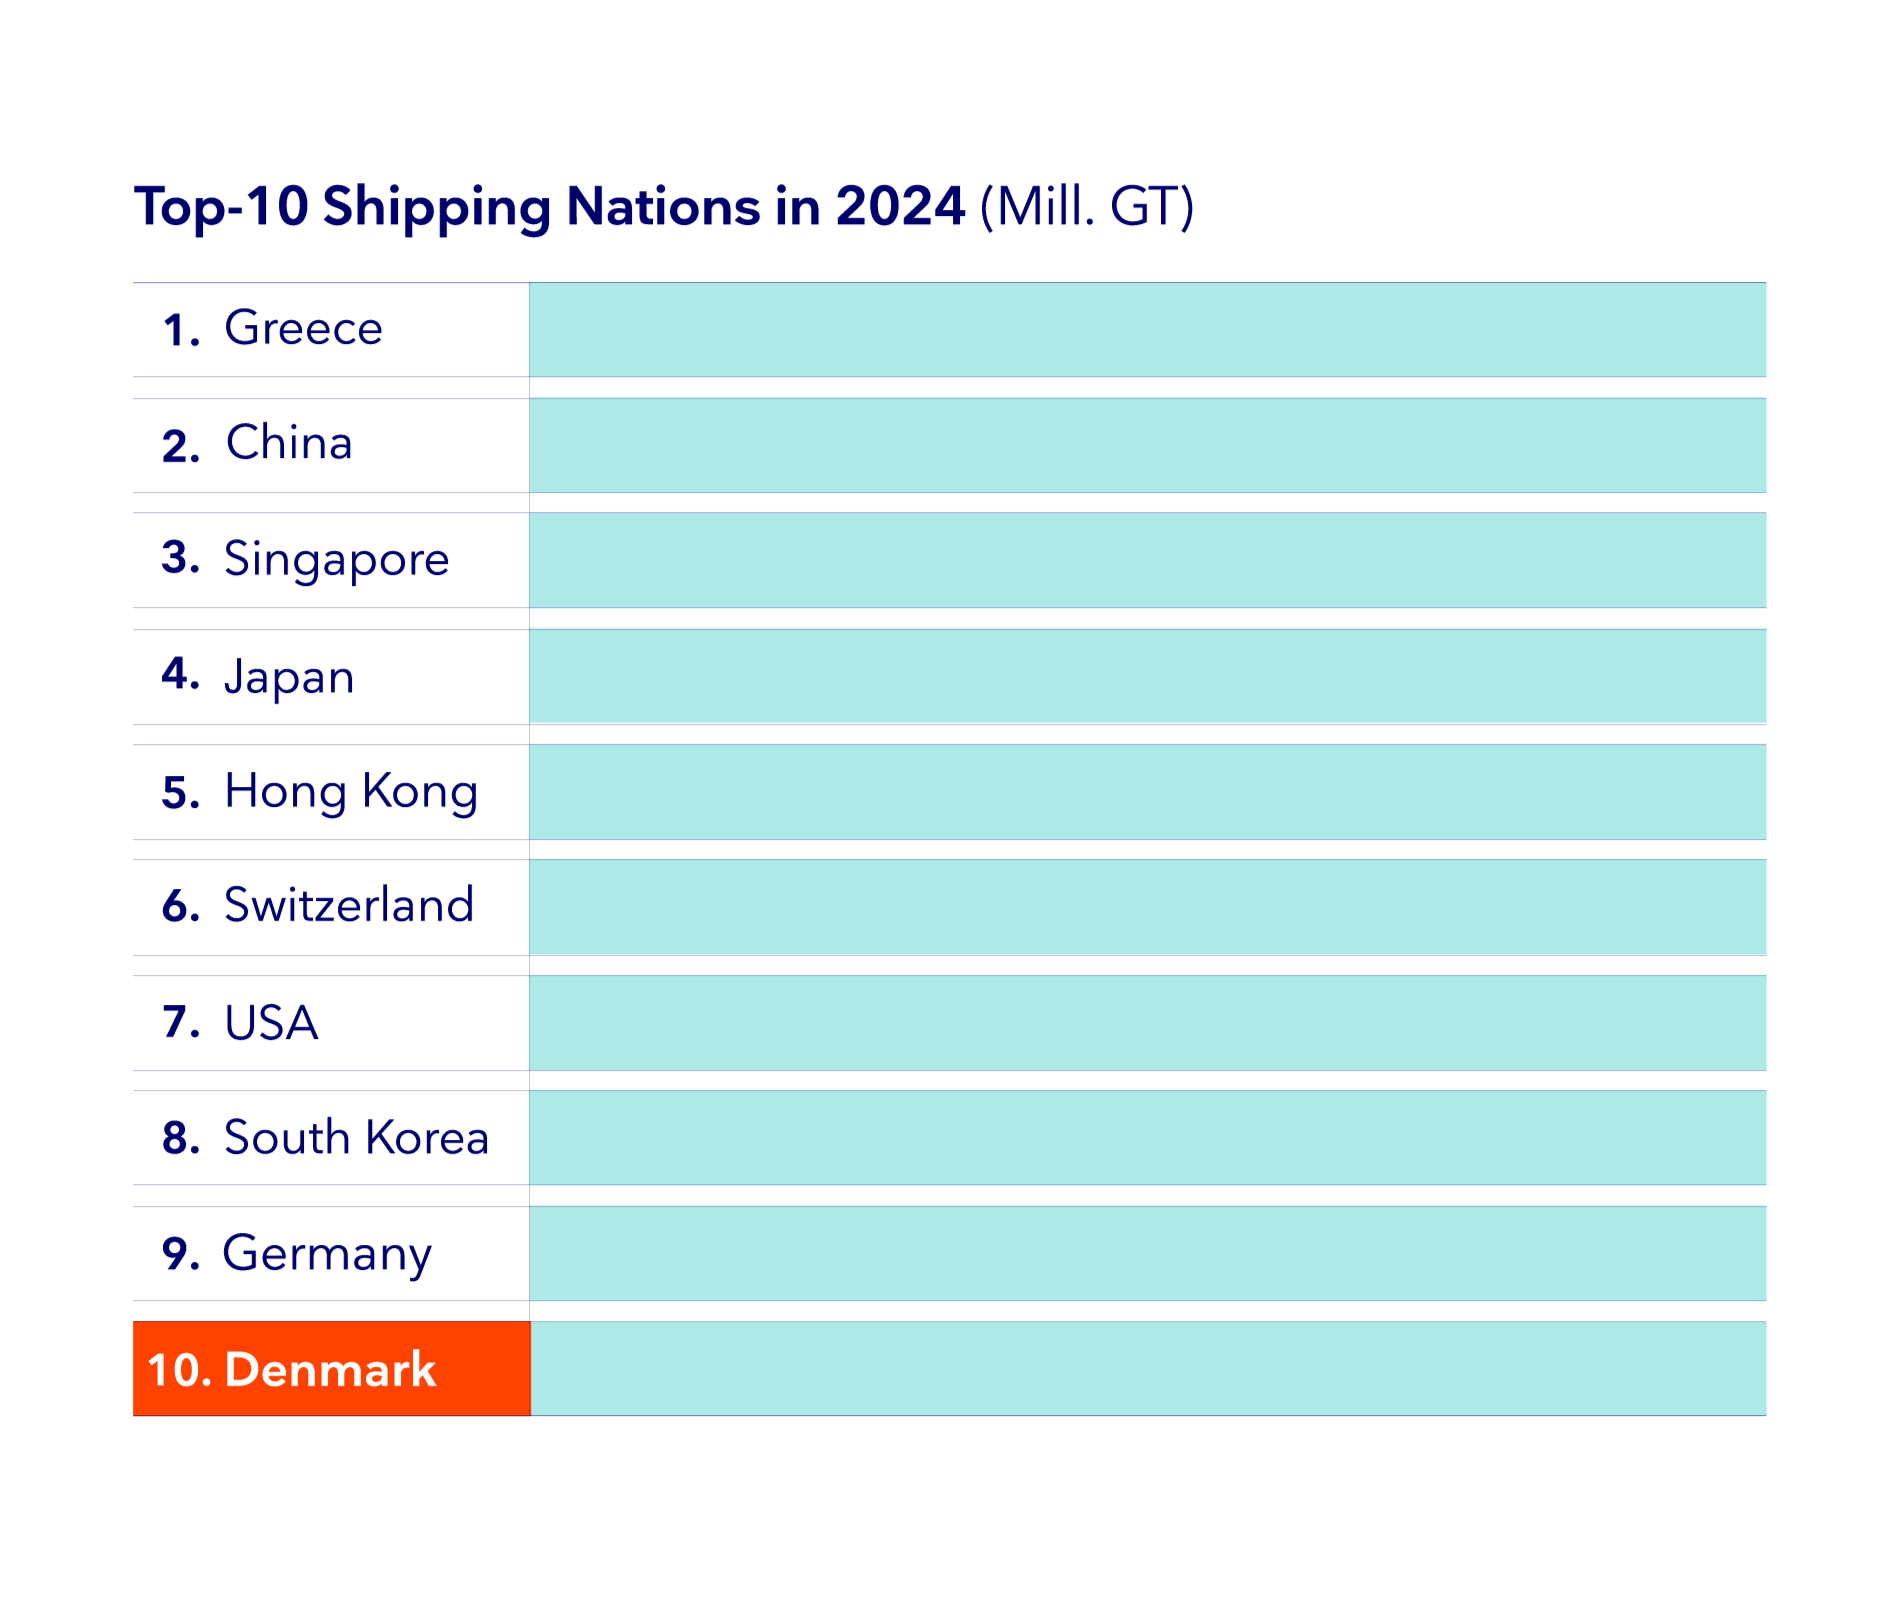1900x1600 pixels.
Task: Click the teal bar beside Switzerland
Action: (1147, 907)
